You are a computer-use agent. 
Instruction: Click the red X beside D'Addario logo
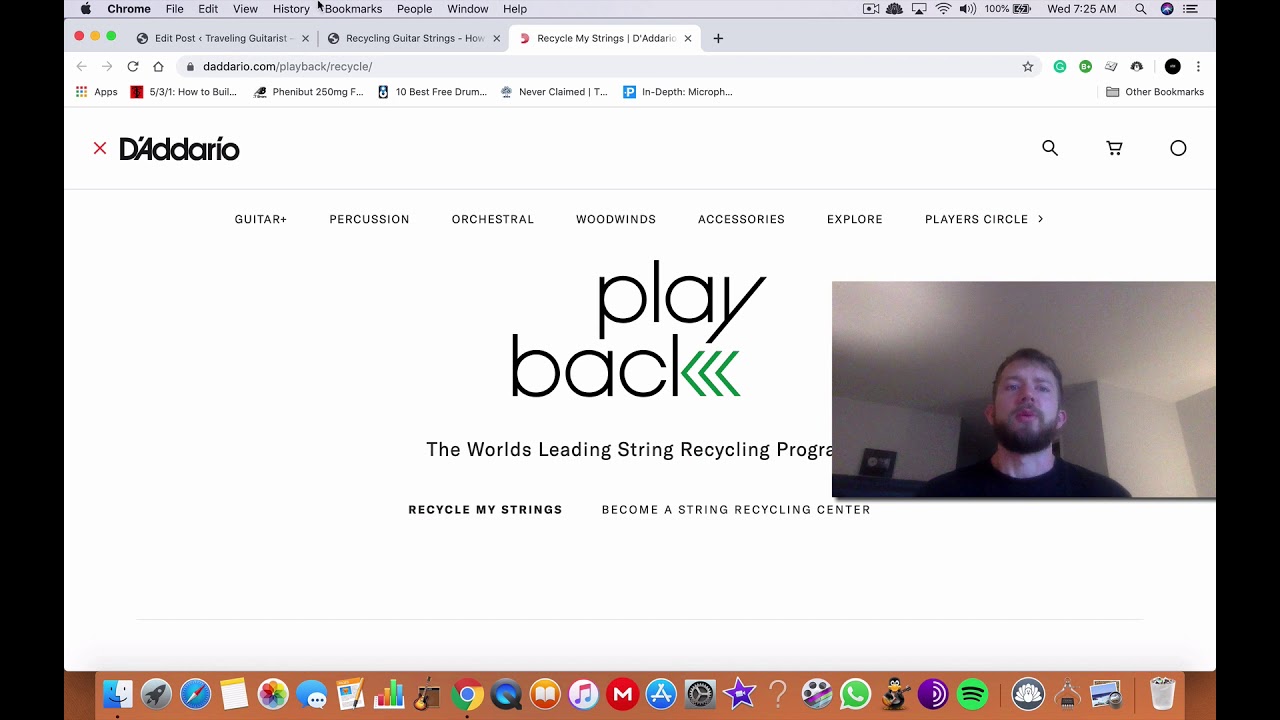tap(100, 148)
